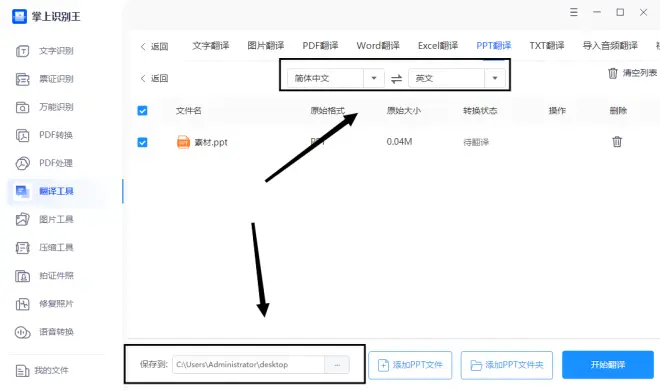This screenshot has width=660, height=391.
Task: Click the 操作 column header
Action: click(557, 111)
